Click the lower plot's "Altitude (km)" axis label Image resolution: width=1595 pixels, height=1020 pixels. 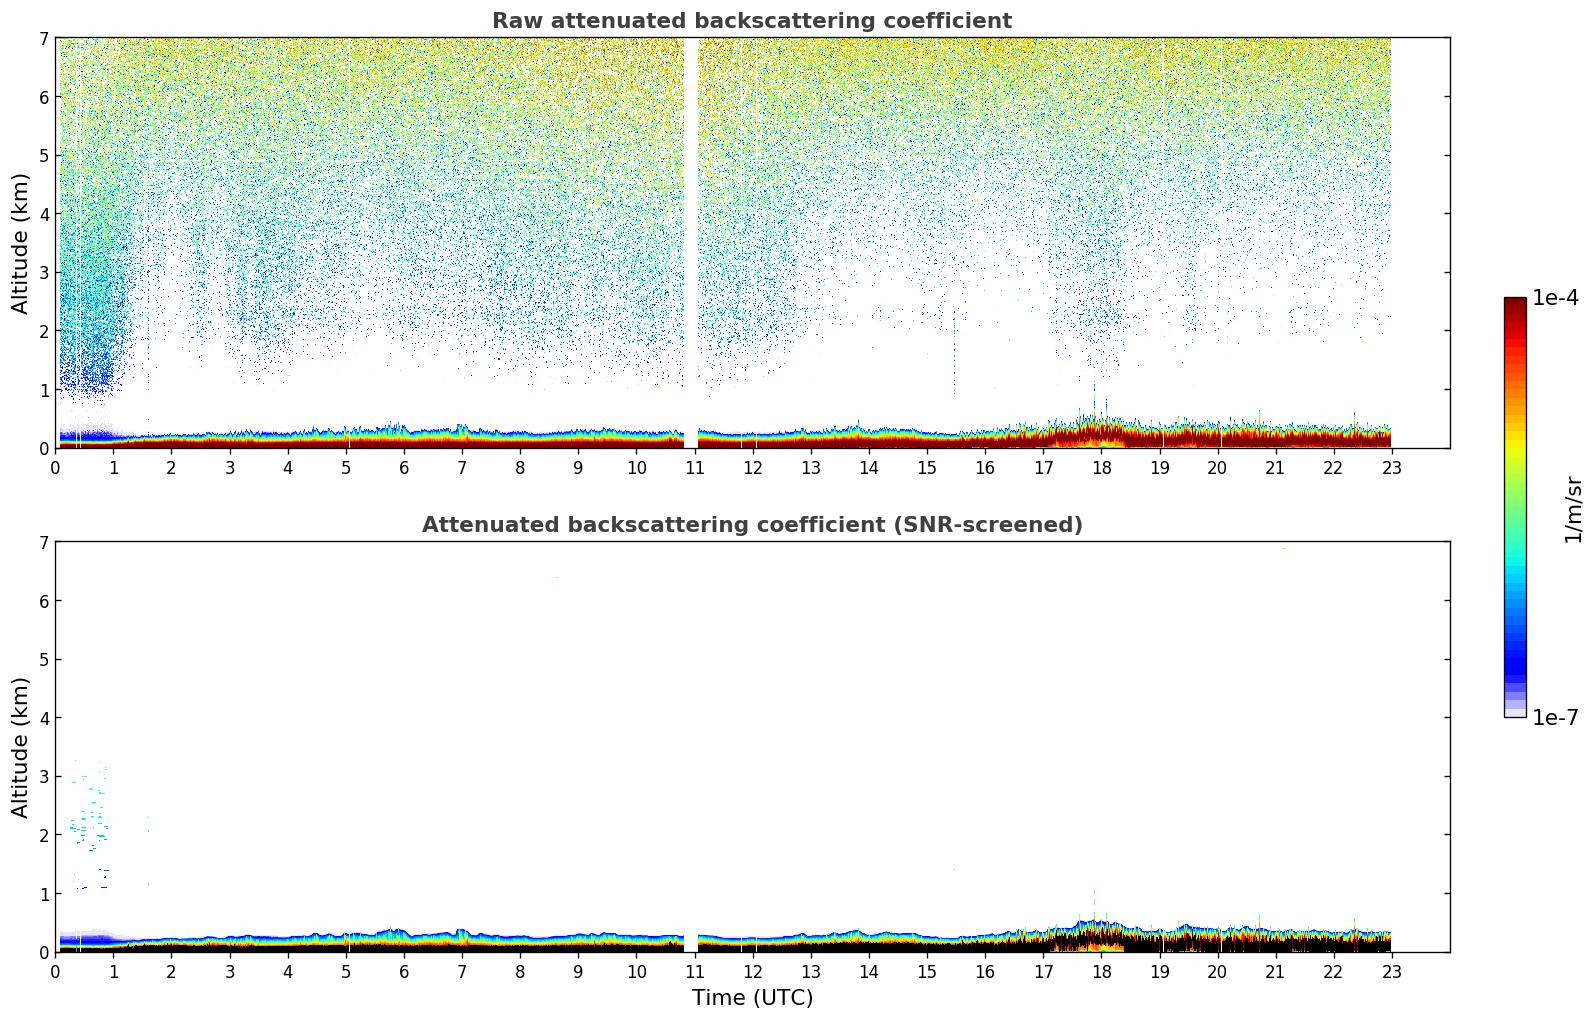click(21, 747)
